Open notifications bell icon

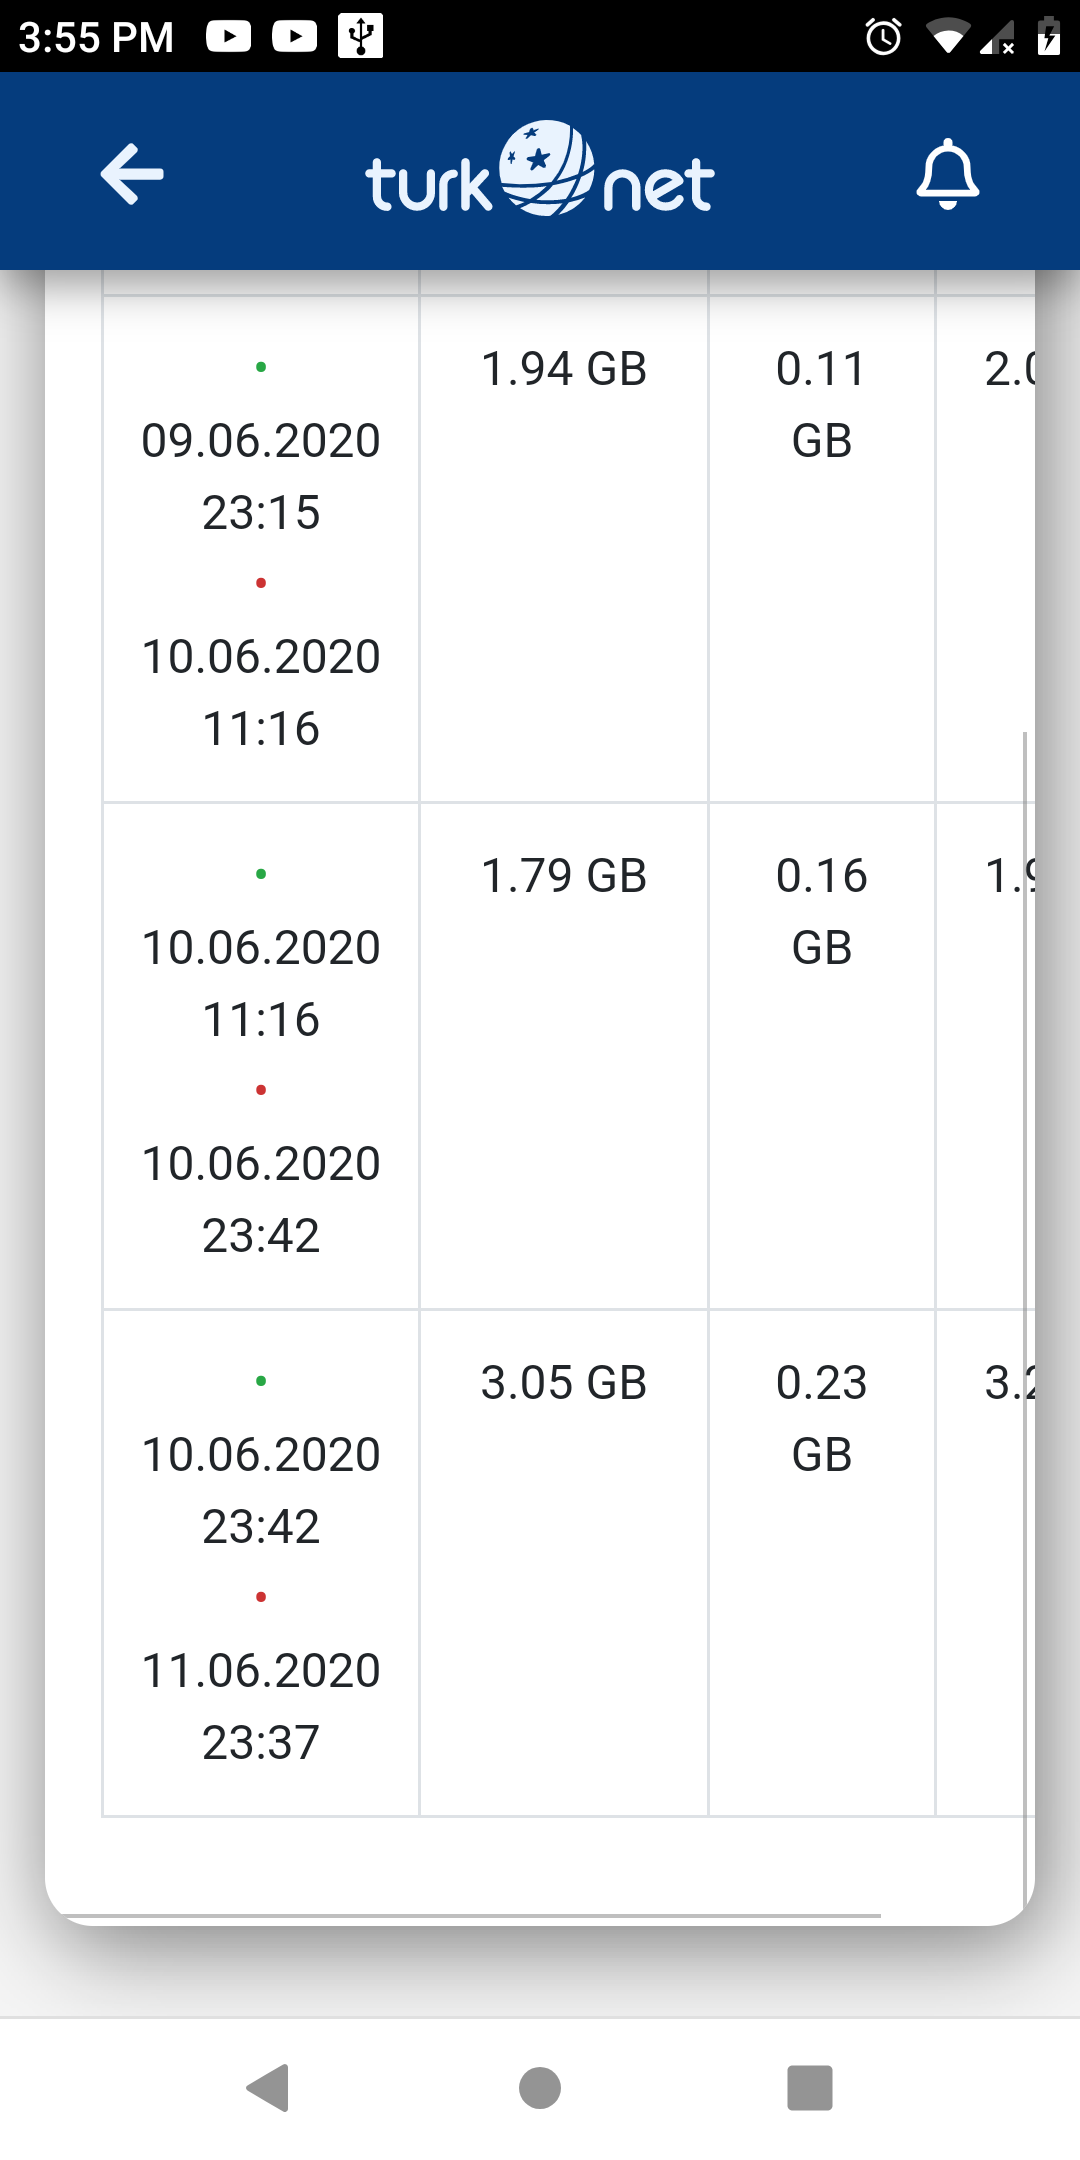[x=947, y=175]
